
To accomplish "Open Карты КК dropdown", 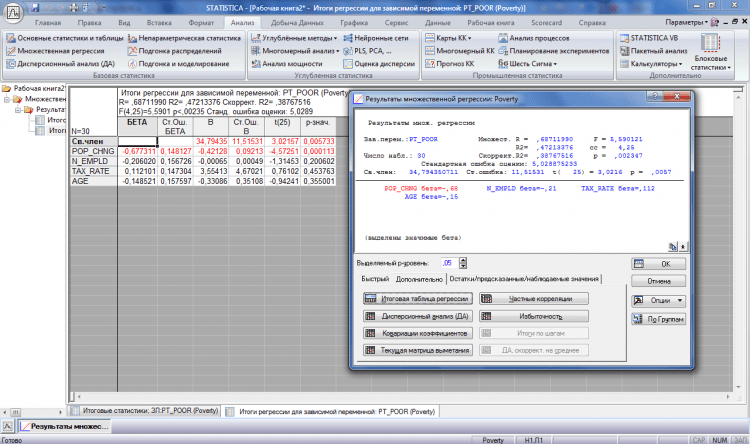I will click(x=448, y=38).
